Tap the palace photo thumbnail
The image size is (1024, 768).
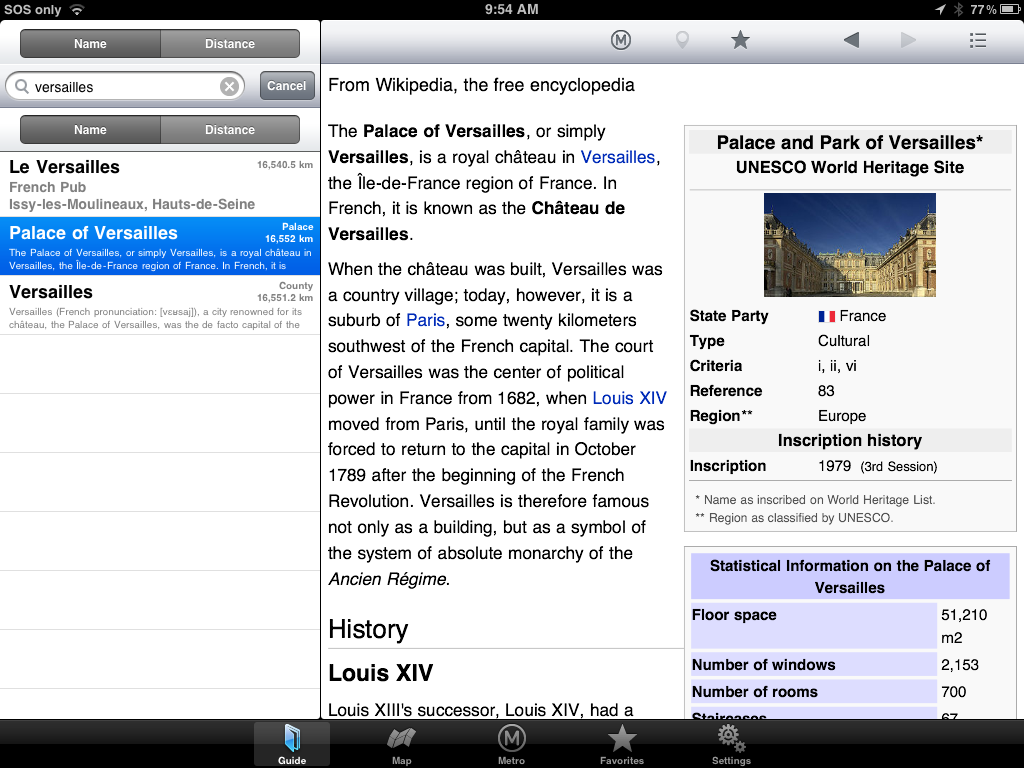(850, 244)
